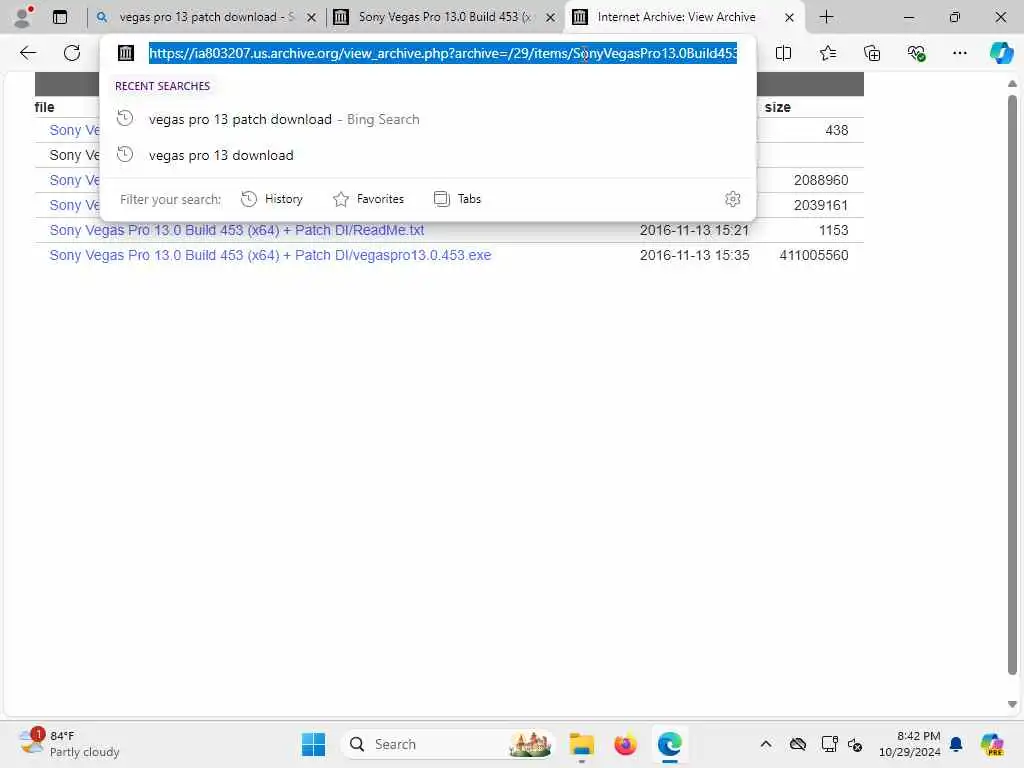The height and width of the screenshot is (768, 1024).
Task: Open Windows Start menu
Action: tap(313, 744)
